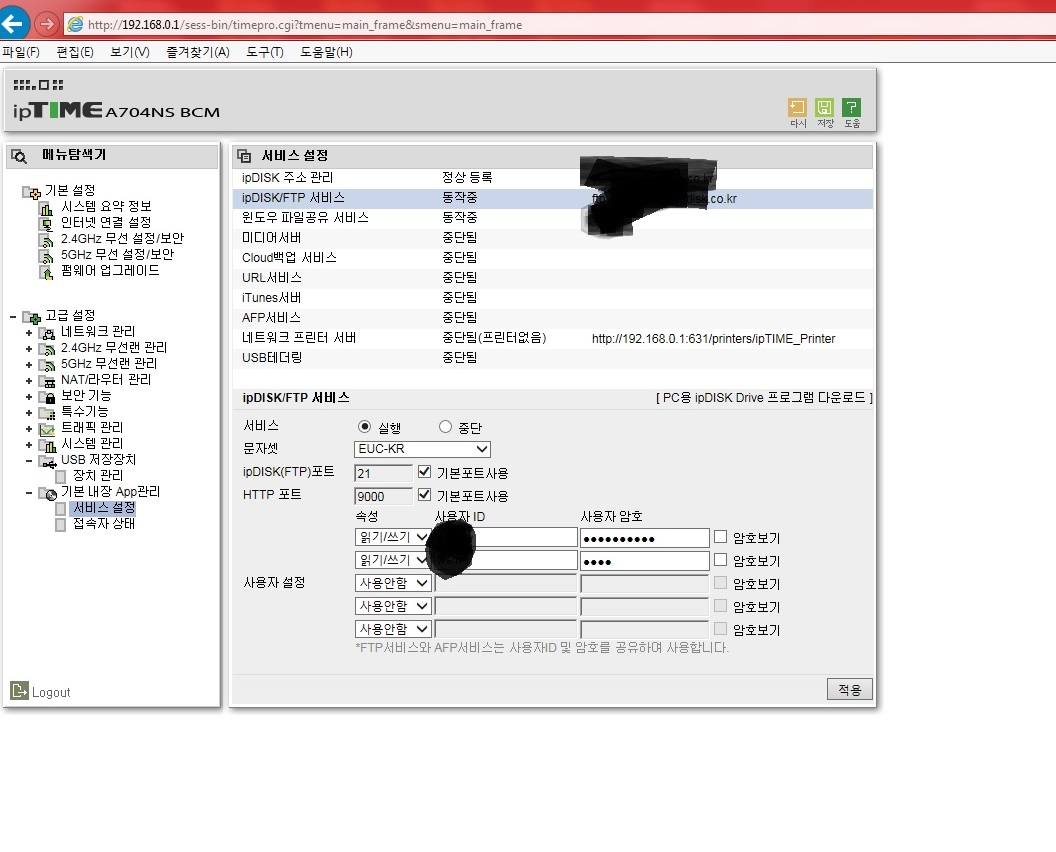The height and width of the screenshot is (852, 1056).
Task: Click the 시스템 요약 정보 icon
Action: 46,207
